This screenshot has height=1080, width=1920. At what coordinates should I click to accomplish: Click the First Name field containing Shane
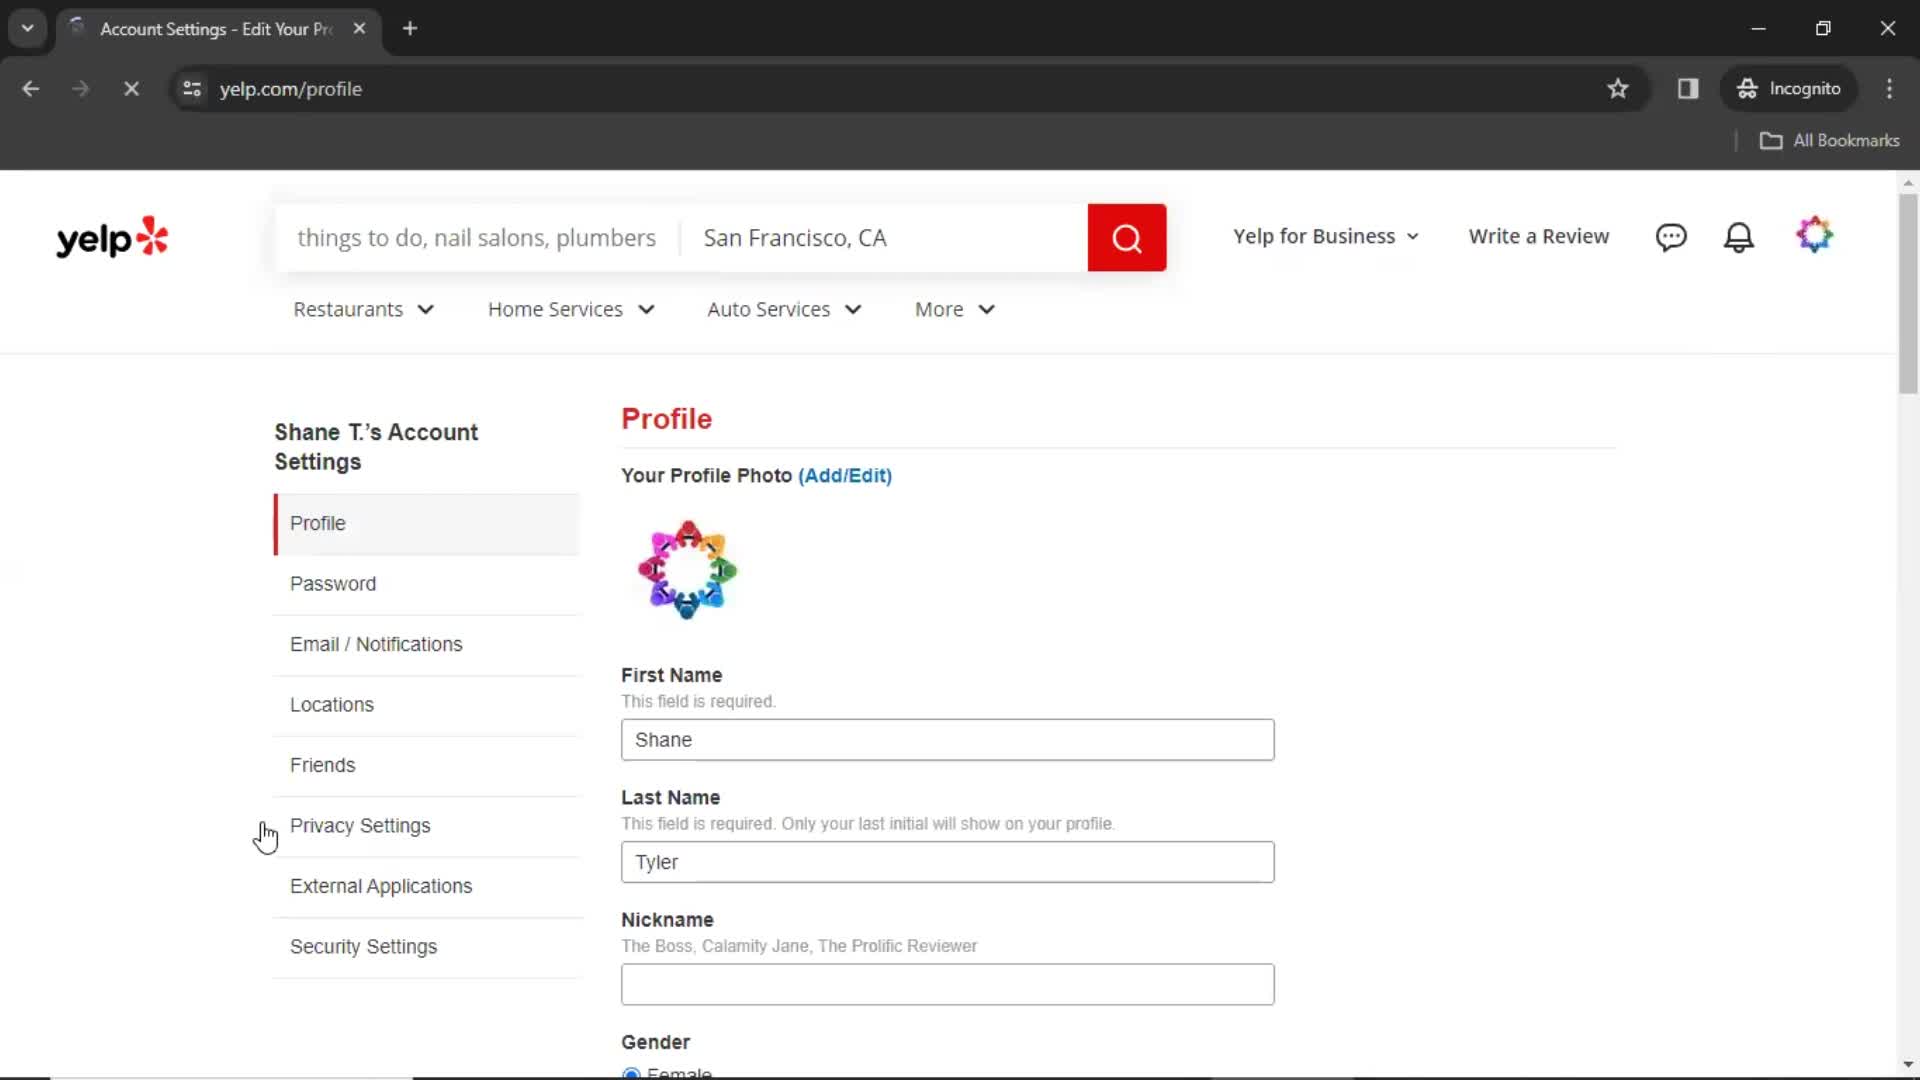tap(947, 740)
